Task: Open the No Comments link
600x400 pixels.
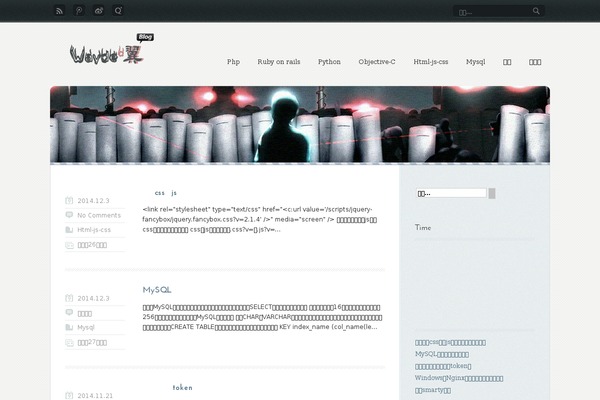Action: point(99,215)
